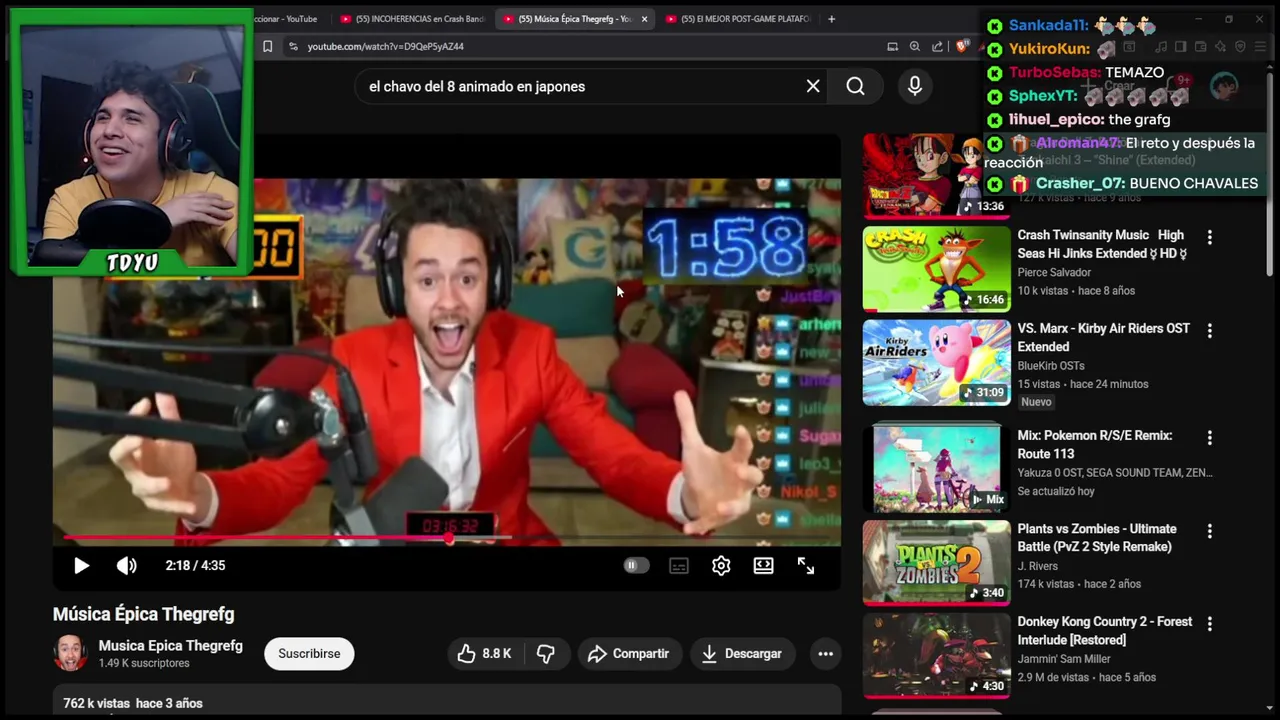This screenshot has width=1280, height=720.
Task: Open the Donkey Kong Country 2 thumbnail
Action: coord(937,655)
